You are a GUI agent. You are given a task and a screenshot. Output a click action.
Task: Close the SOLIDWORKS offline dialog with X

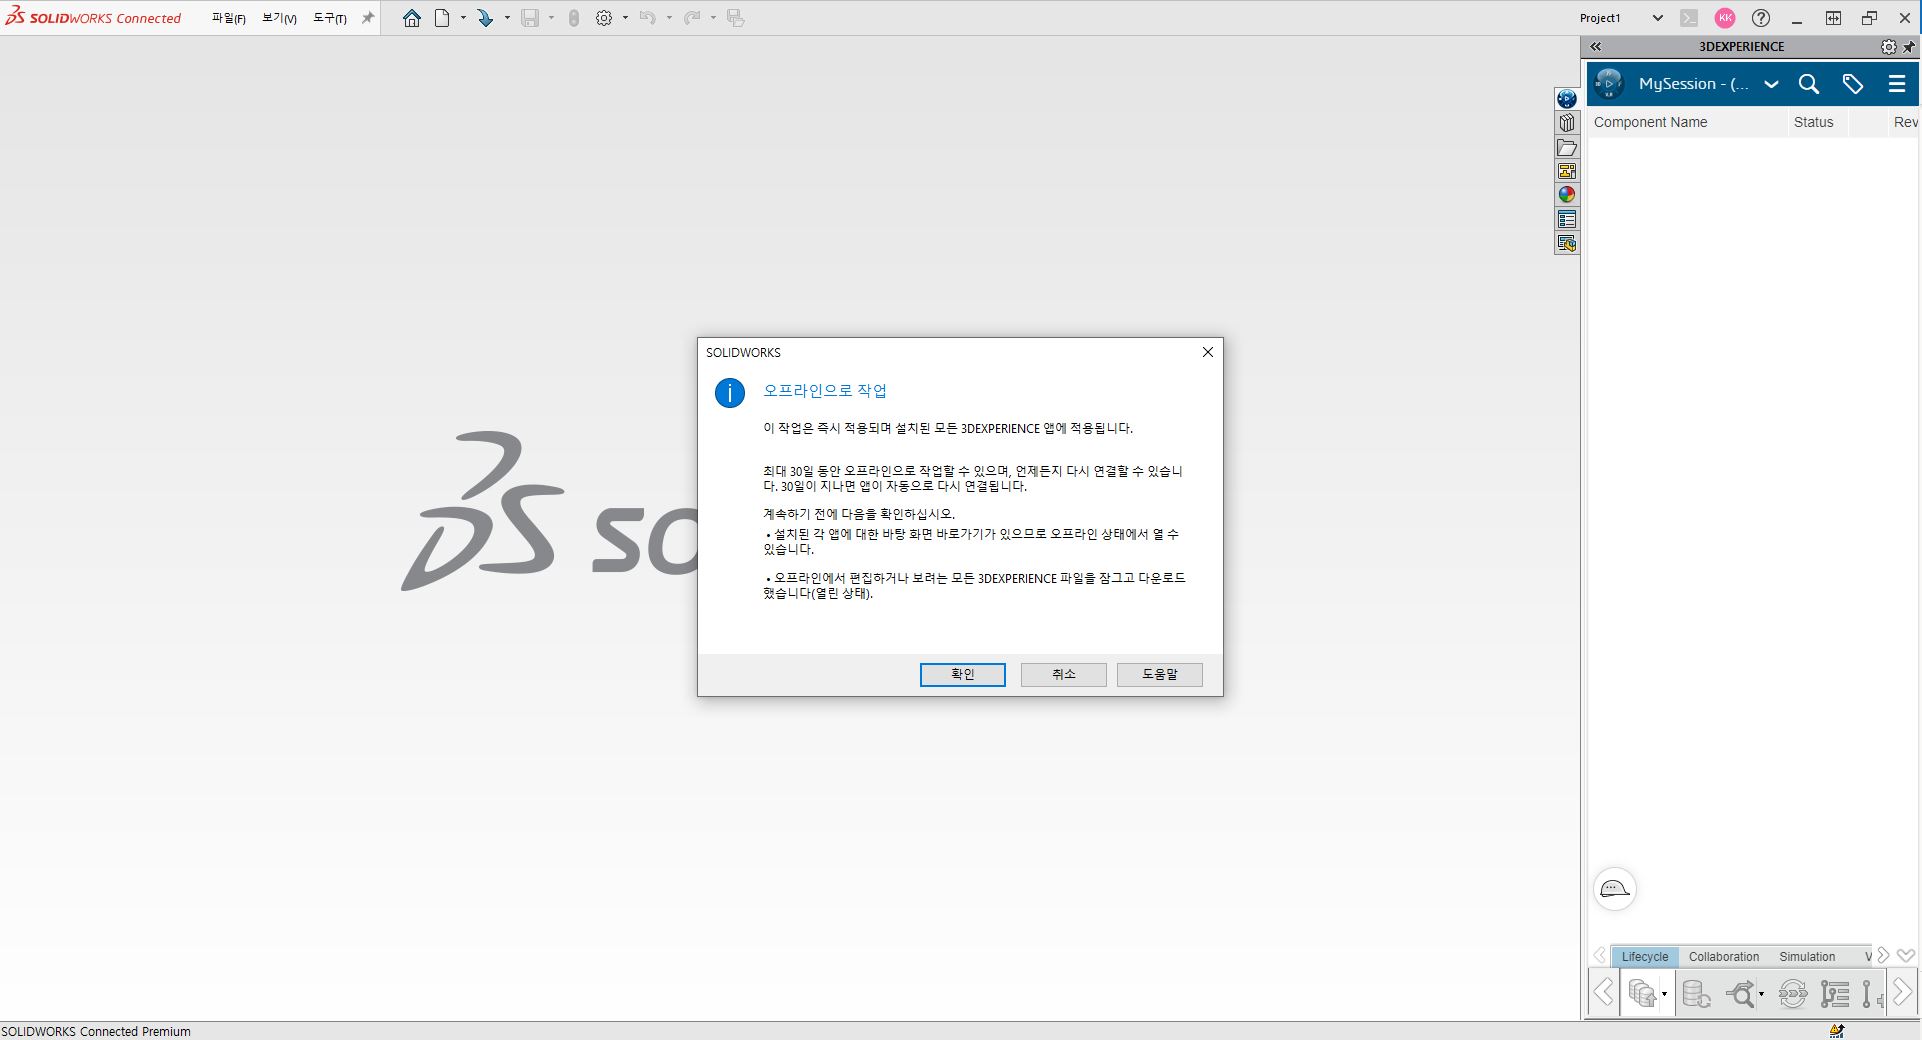pyautogui.click(x=1207, y=352)
